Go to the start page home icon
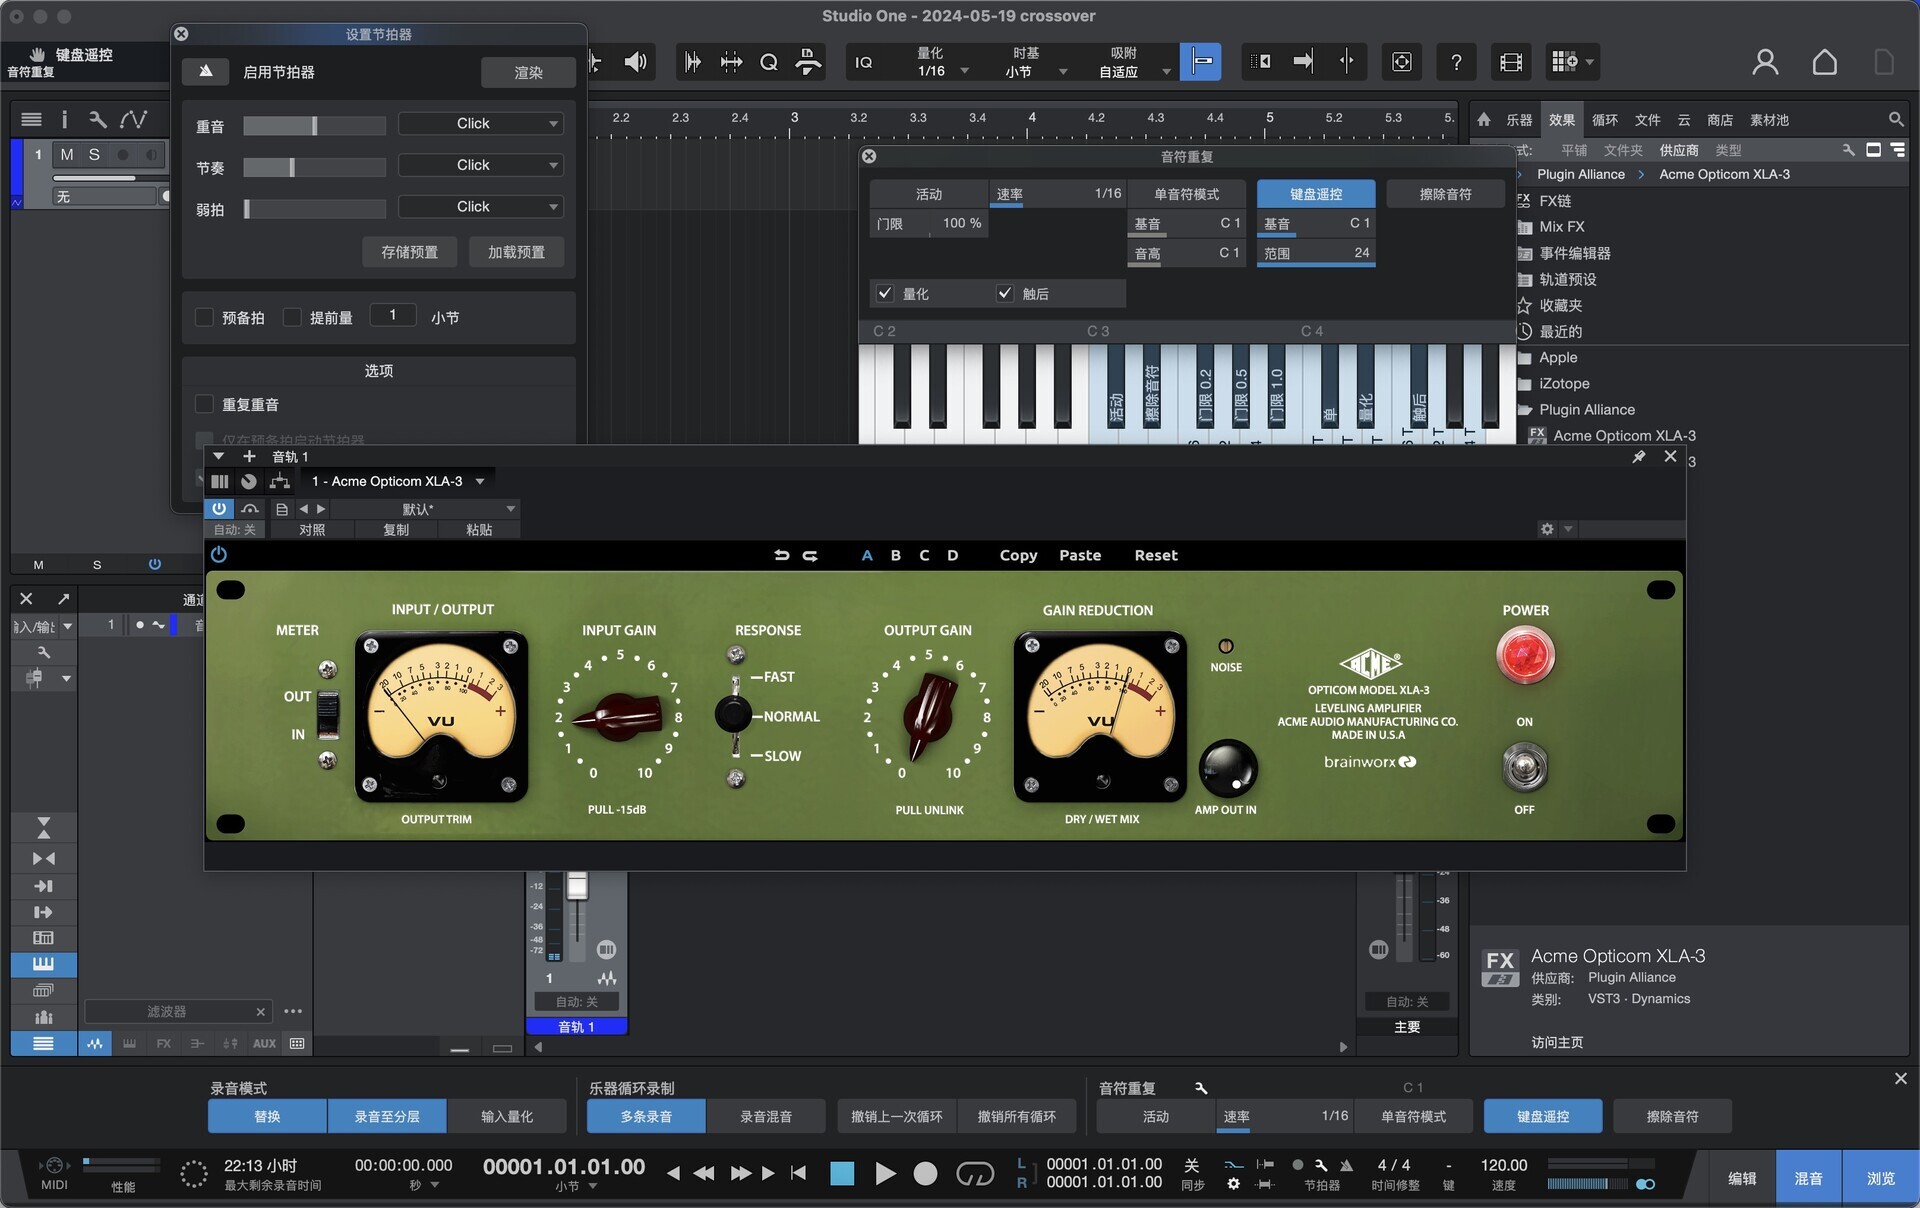Image resolution: width=1920 pixels, height=1208 pixels. tap(1824, 62)
